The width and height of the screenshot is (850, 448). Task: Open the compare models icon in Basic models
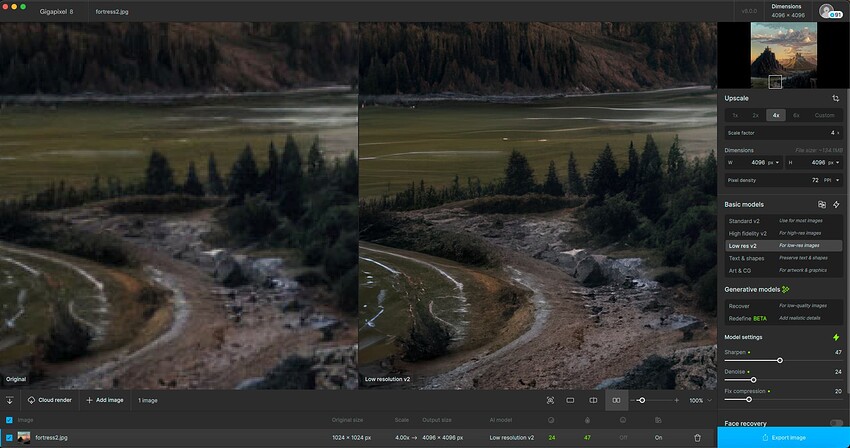[x=822, y=204]
